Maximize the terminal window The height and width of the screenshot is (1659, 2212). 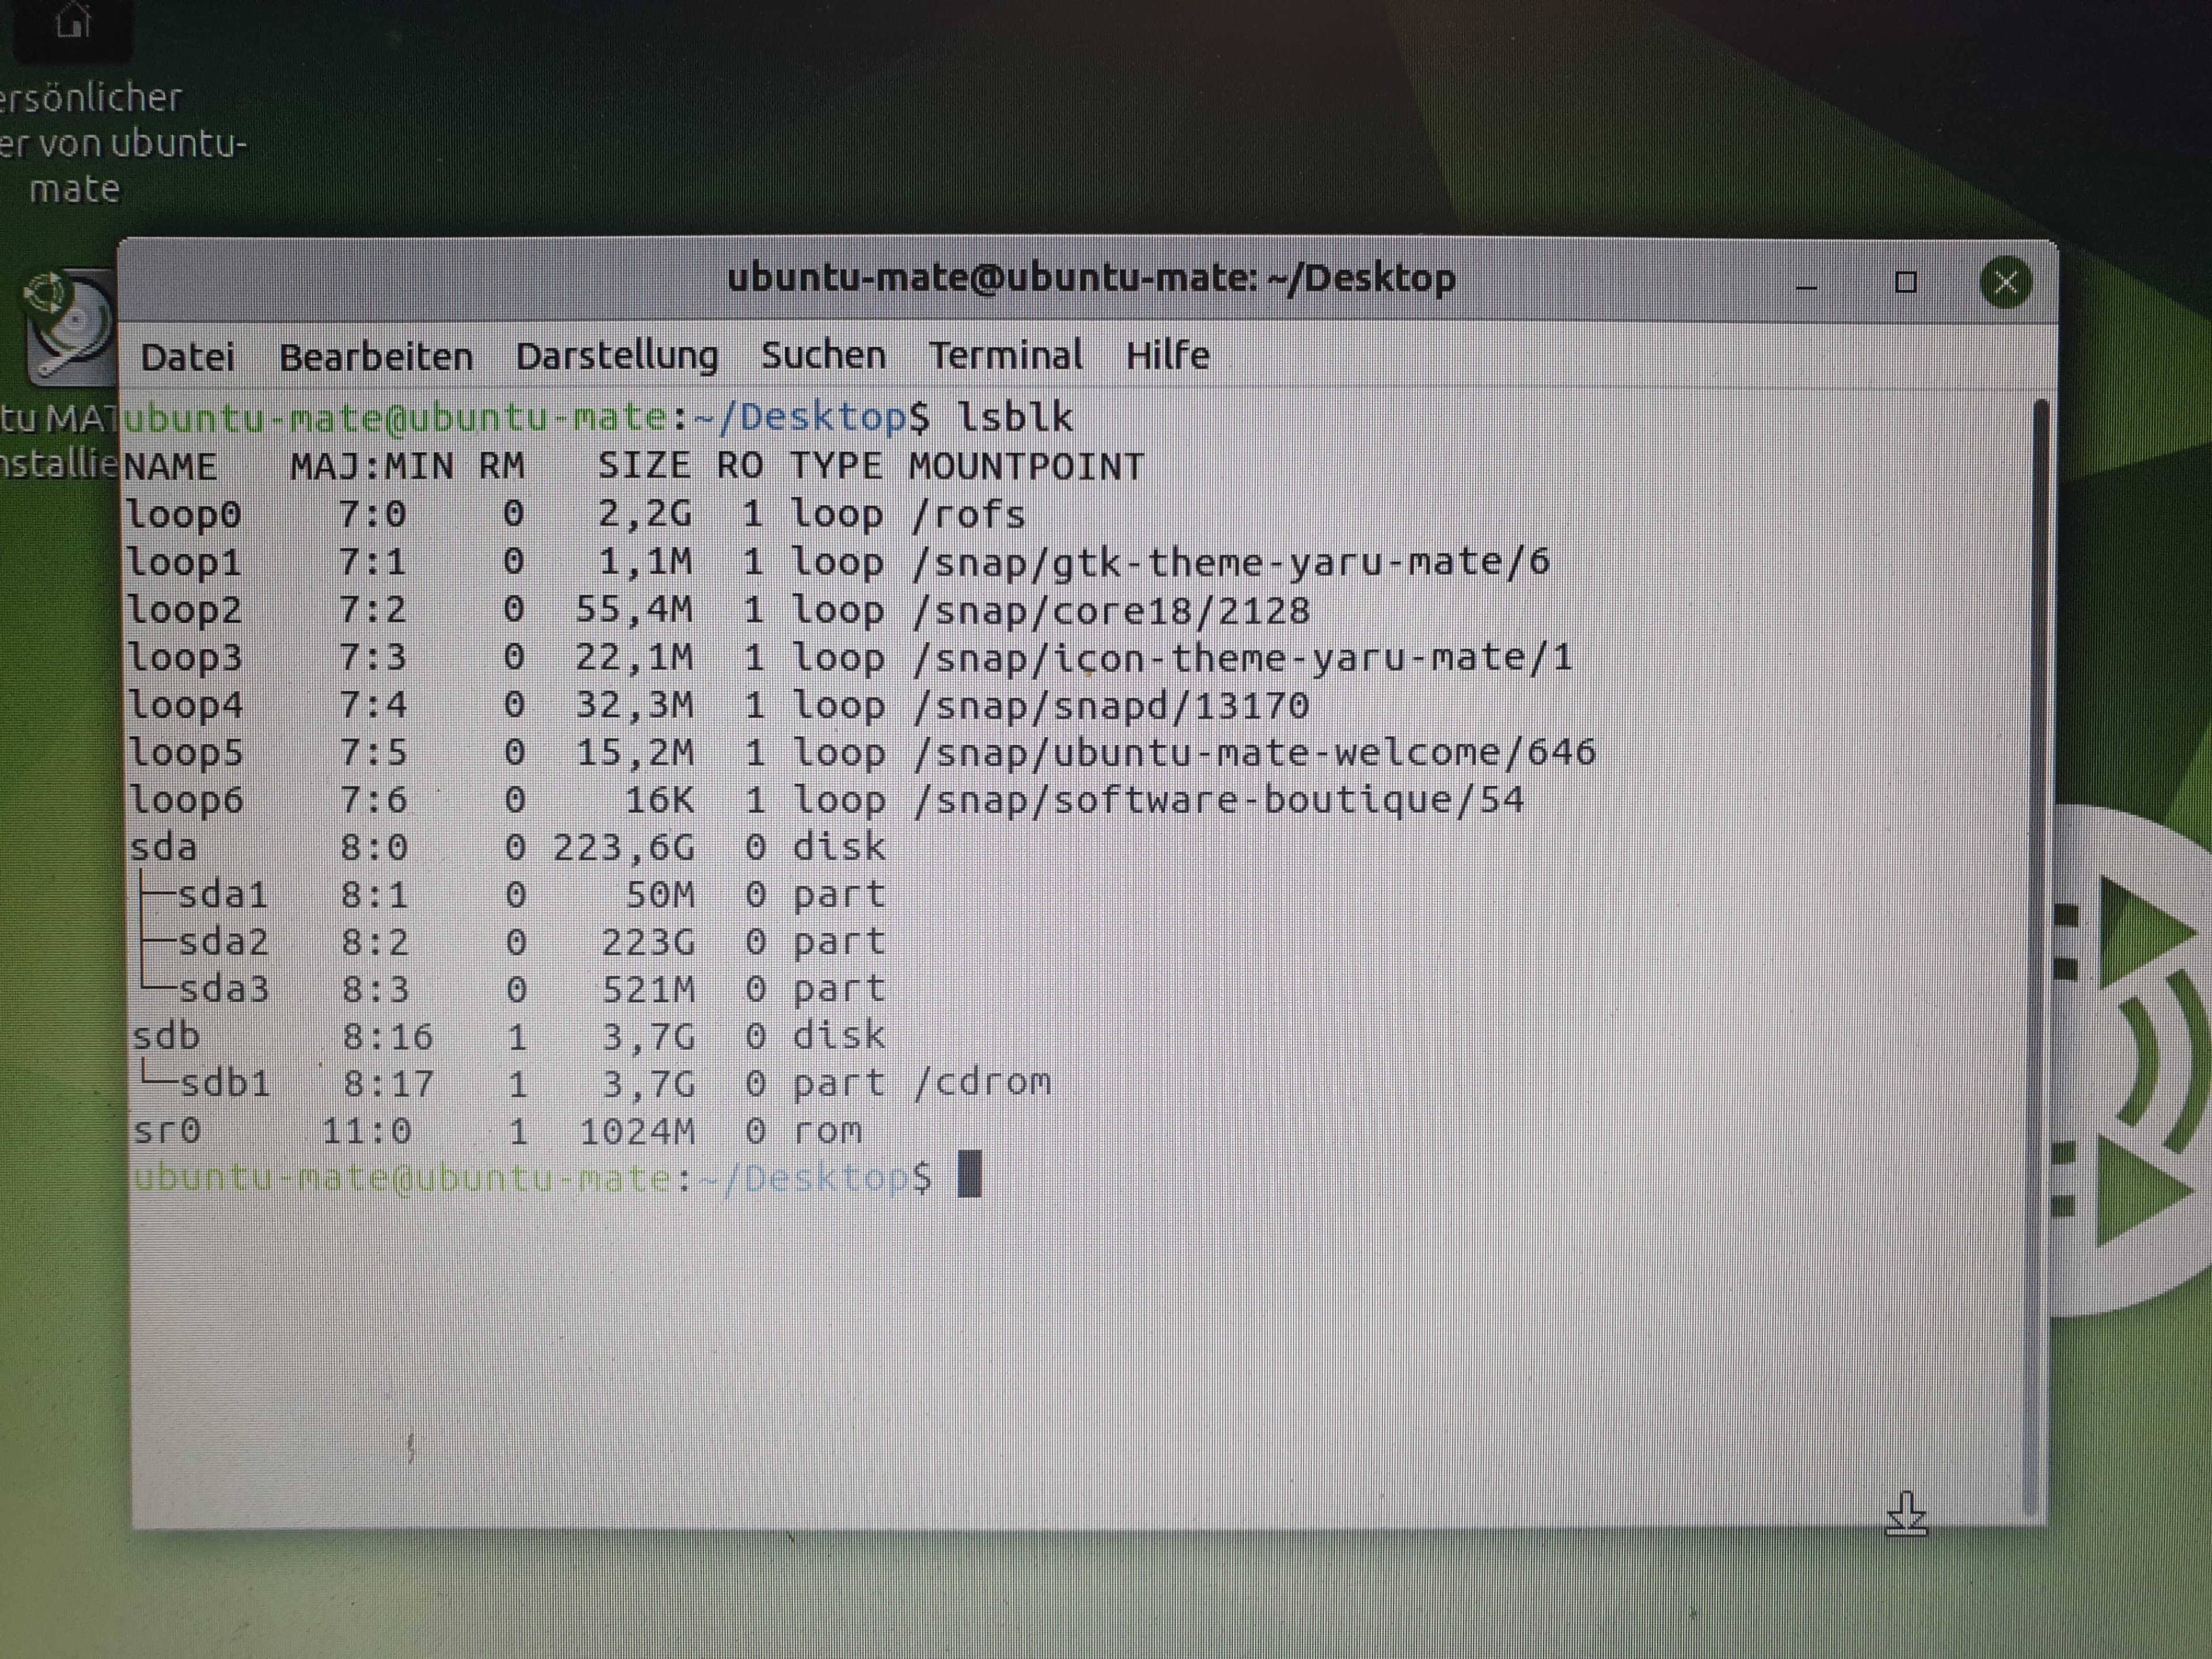1905,283
